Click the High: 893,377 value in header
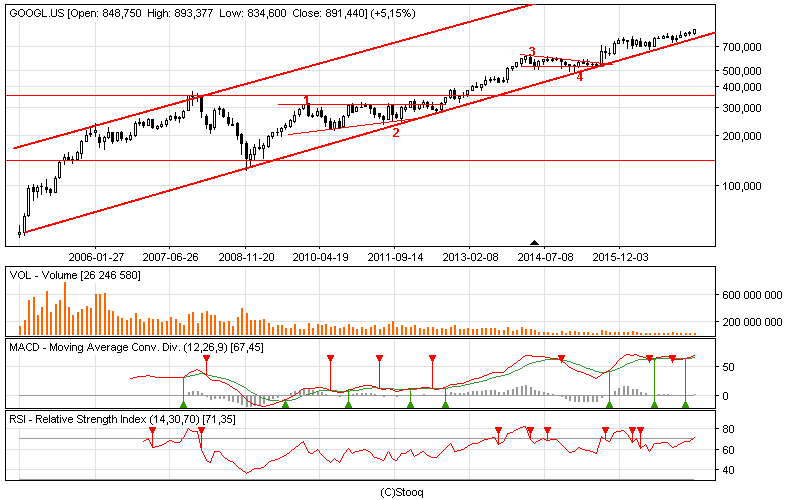This screenshot has height=500, width=800. pyautogui.click(x=180, y=13)
